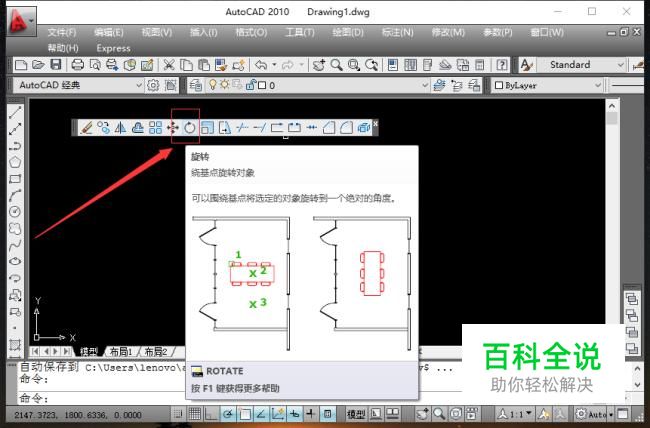This screenshot has width=650, height=428.
Task: Toggle Grid display in status bar
Action: coord(195,413)
